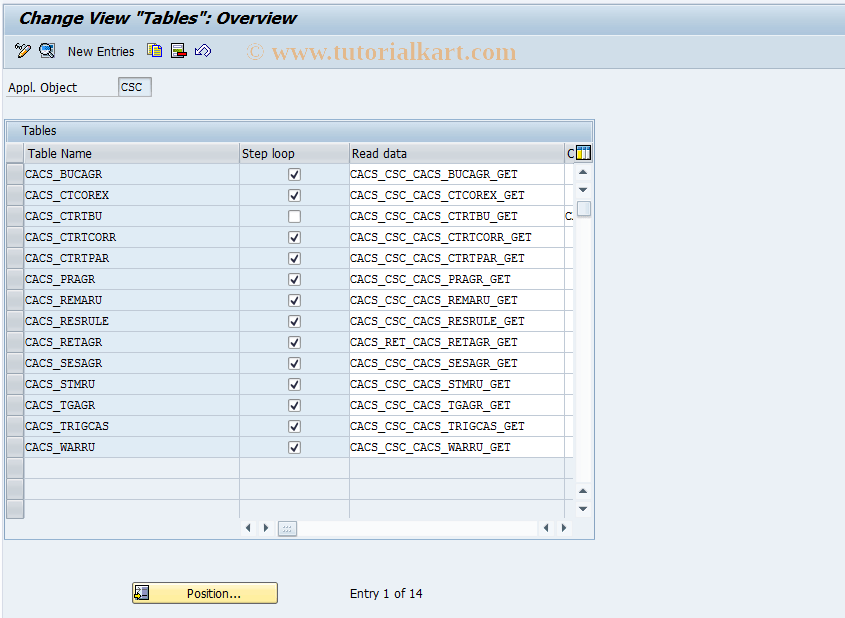Screen dimensions: 845x618
Task: Click the New Entries button
Action: 99,51
